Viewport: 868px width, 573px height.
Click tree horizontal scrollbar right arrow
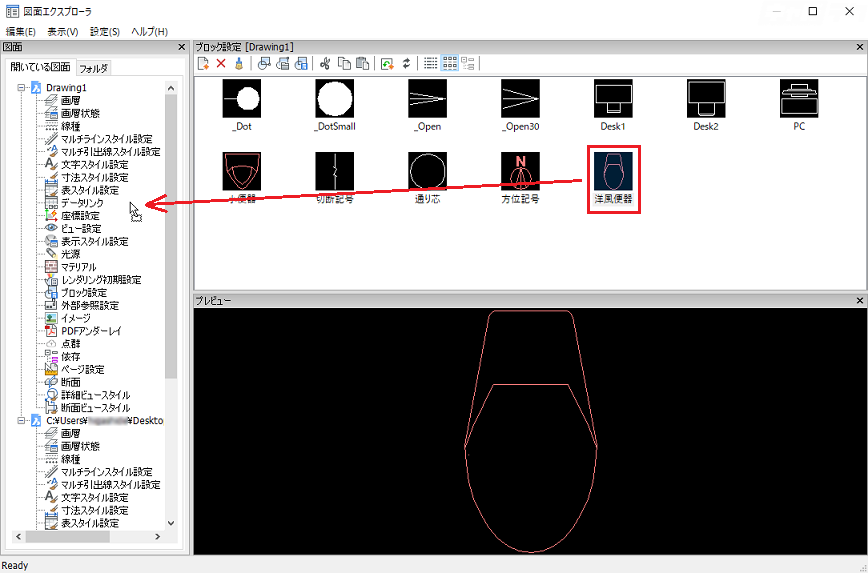[x=158, y=536]
